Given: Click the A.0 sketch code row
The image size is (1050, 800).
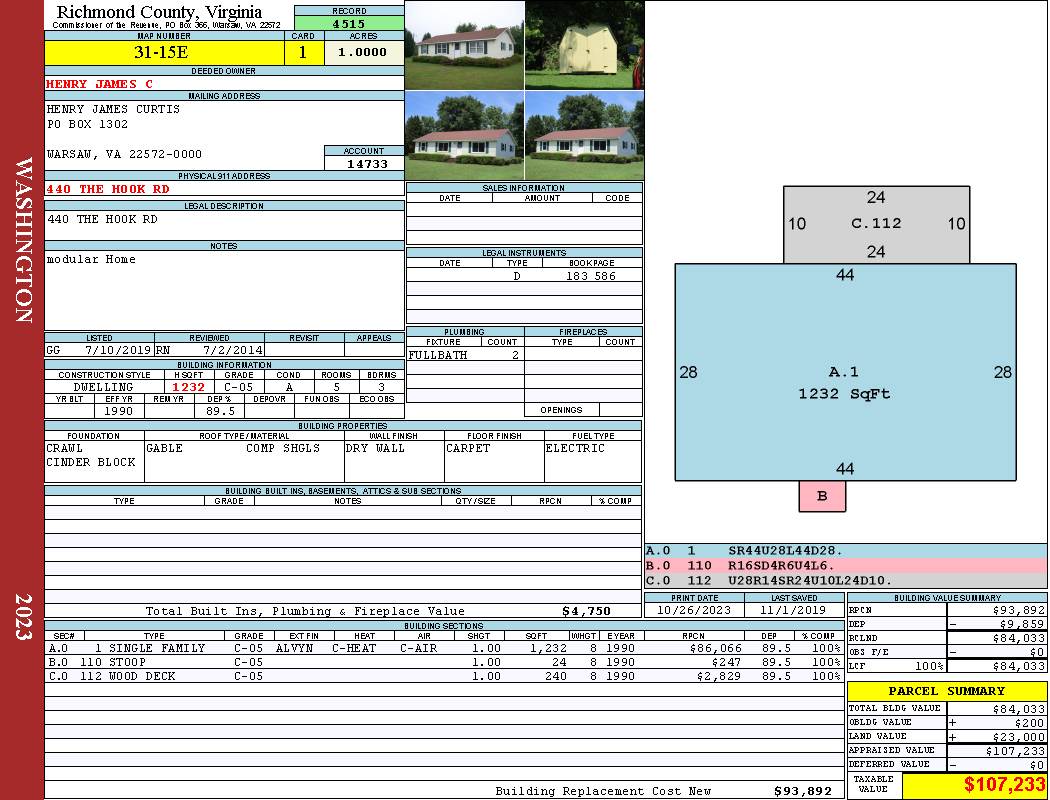Looking at the screenshot, I should click(845, 550).
